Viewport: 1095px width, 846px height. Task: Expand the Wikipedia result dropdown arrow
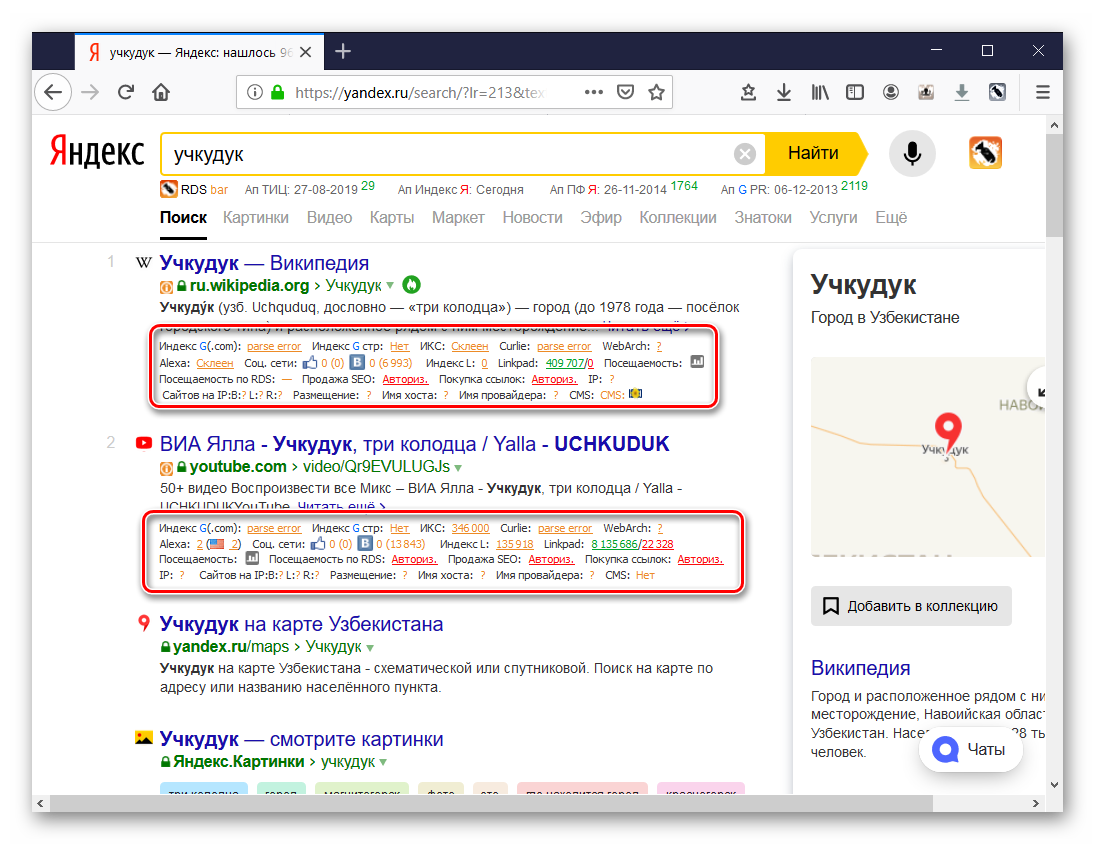(x=391, y=285)
